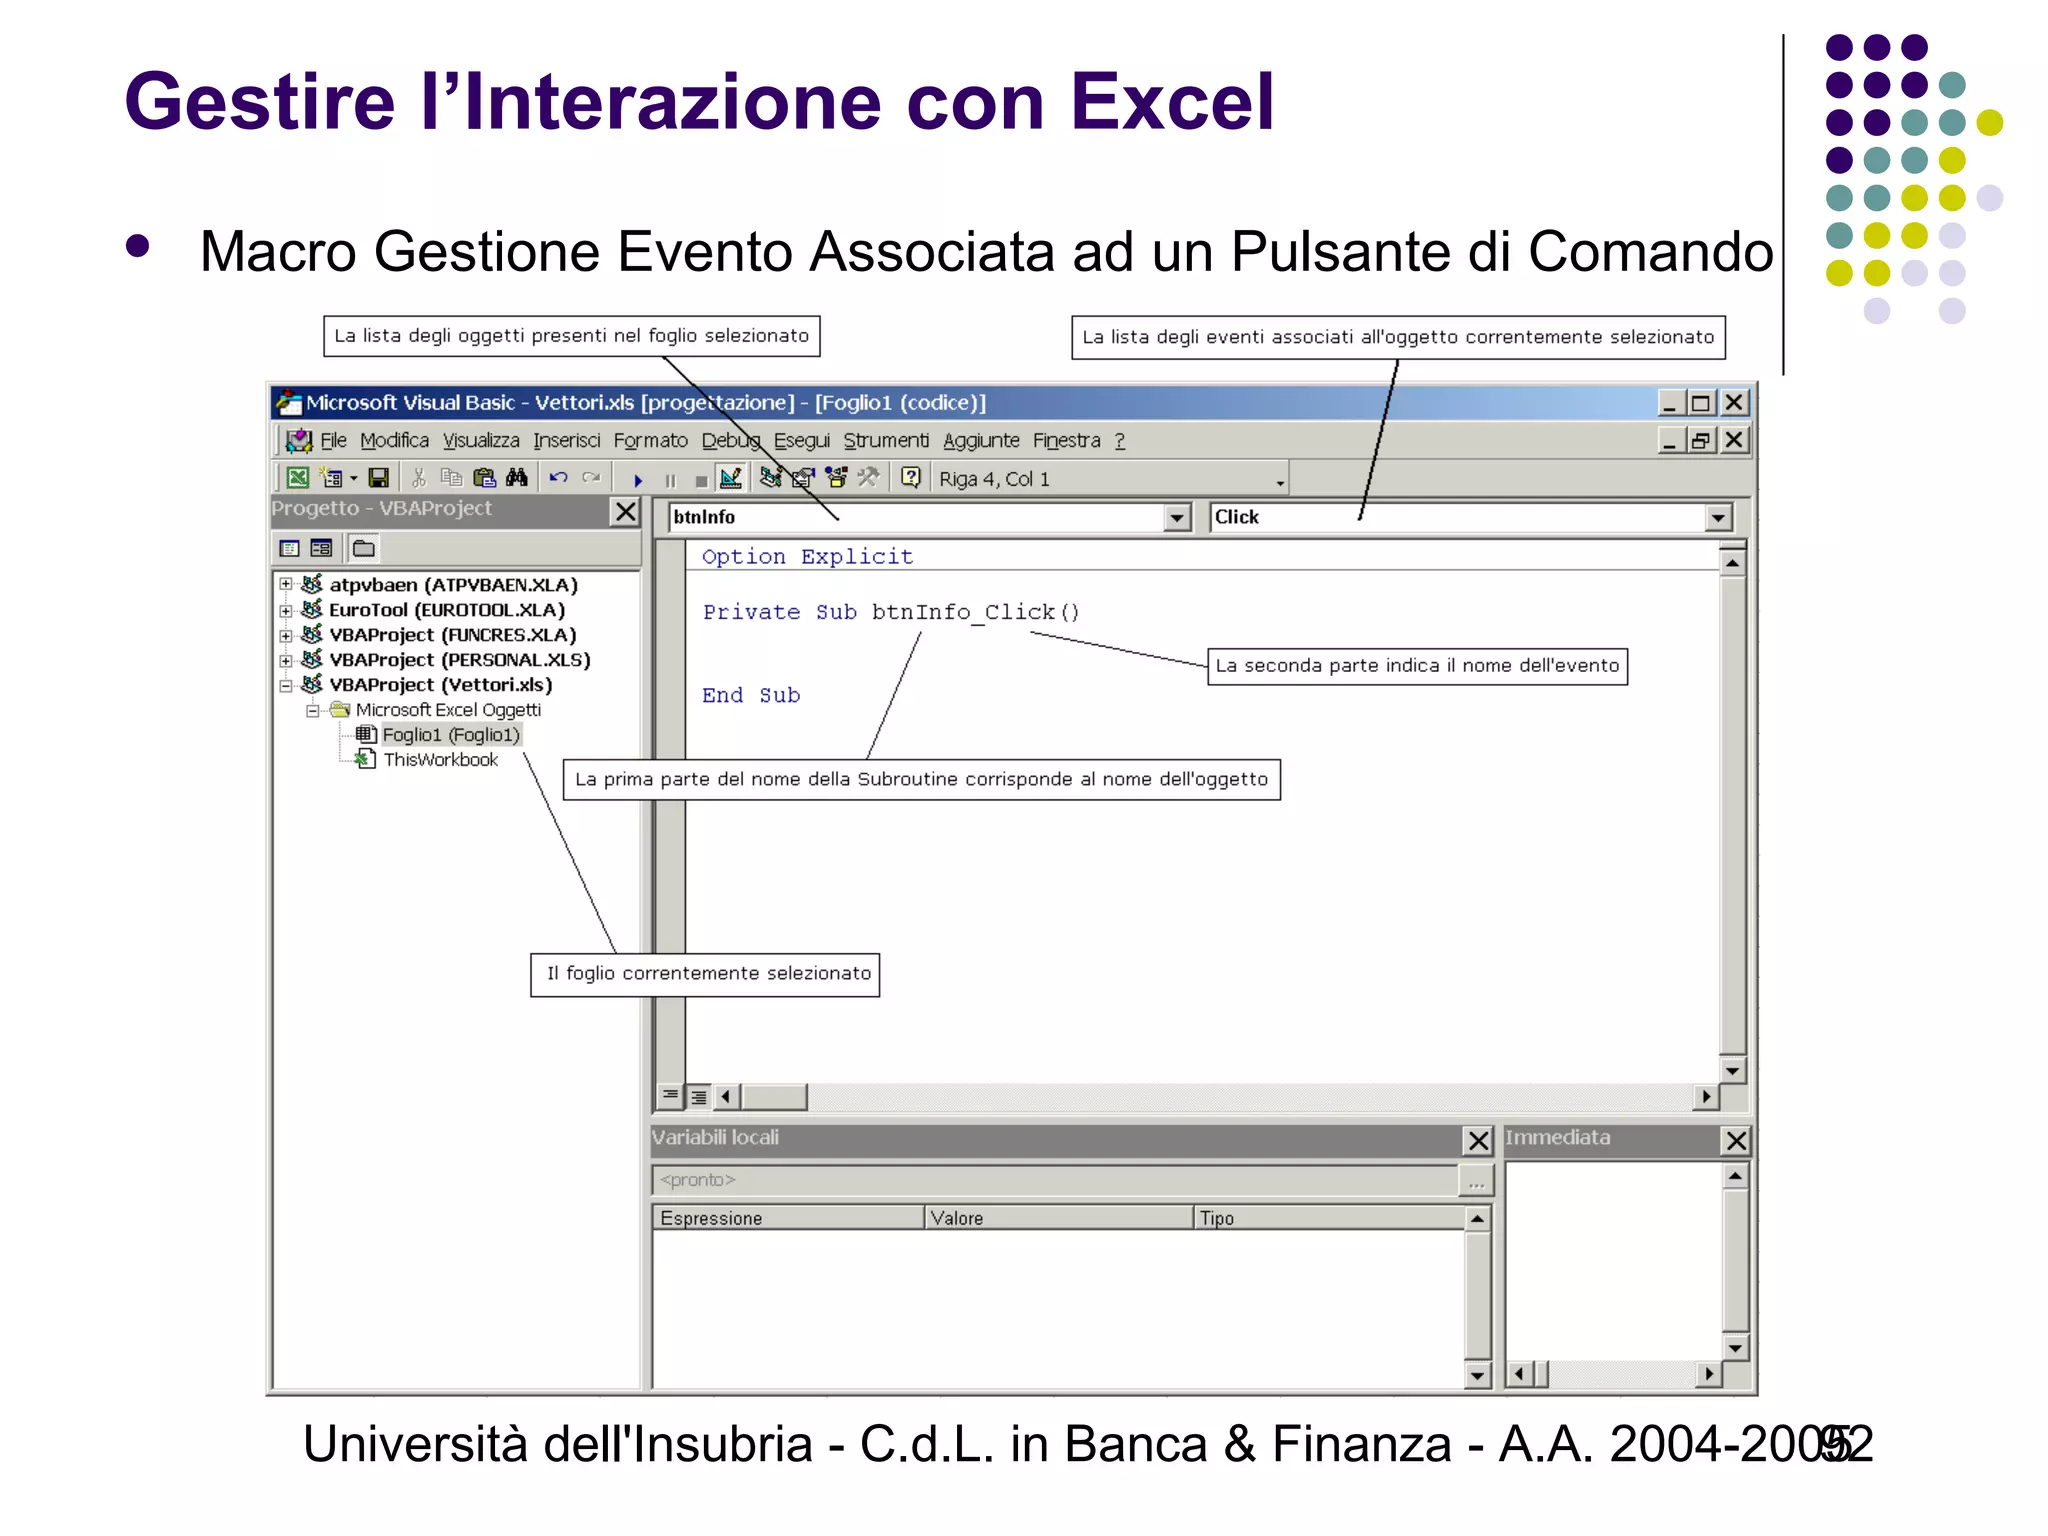Click the Visual Basic Help question icon
Image resolution: width=2048 pixels, height=1536 pixels.
910,478
